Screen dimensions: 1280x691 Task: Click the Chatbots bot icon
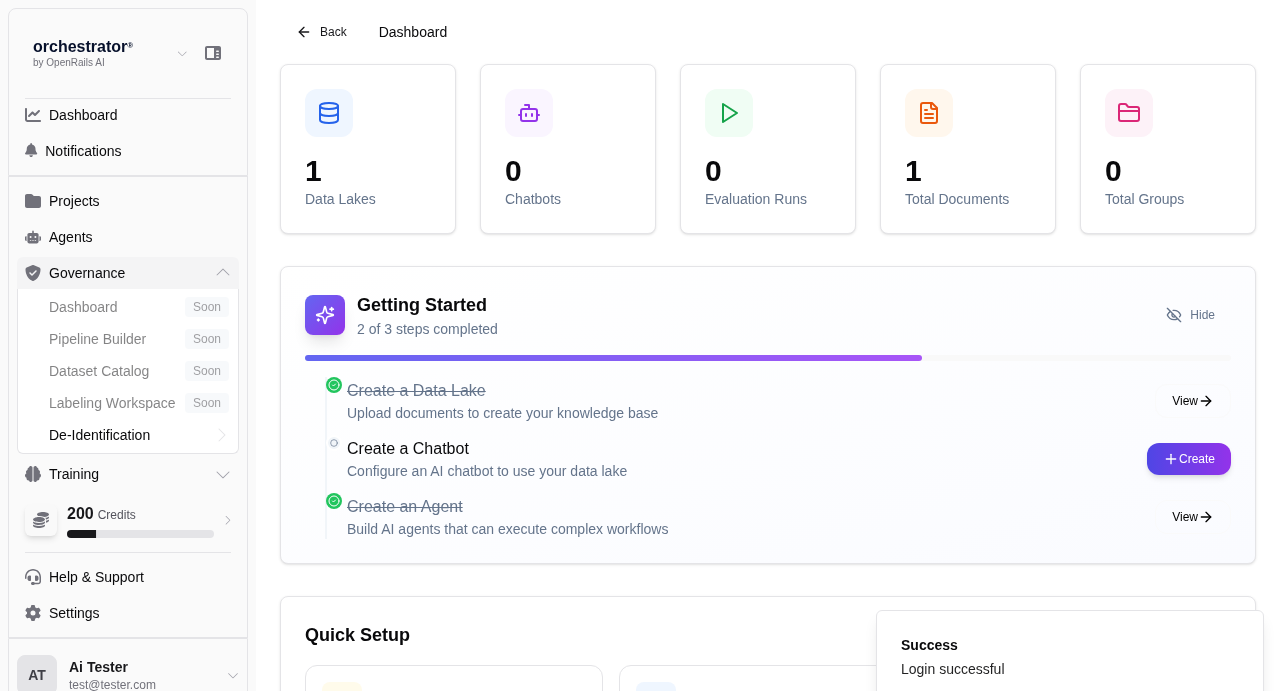pos(528,113)
